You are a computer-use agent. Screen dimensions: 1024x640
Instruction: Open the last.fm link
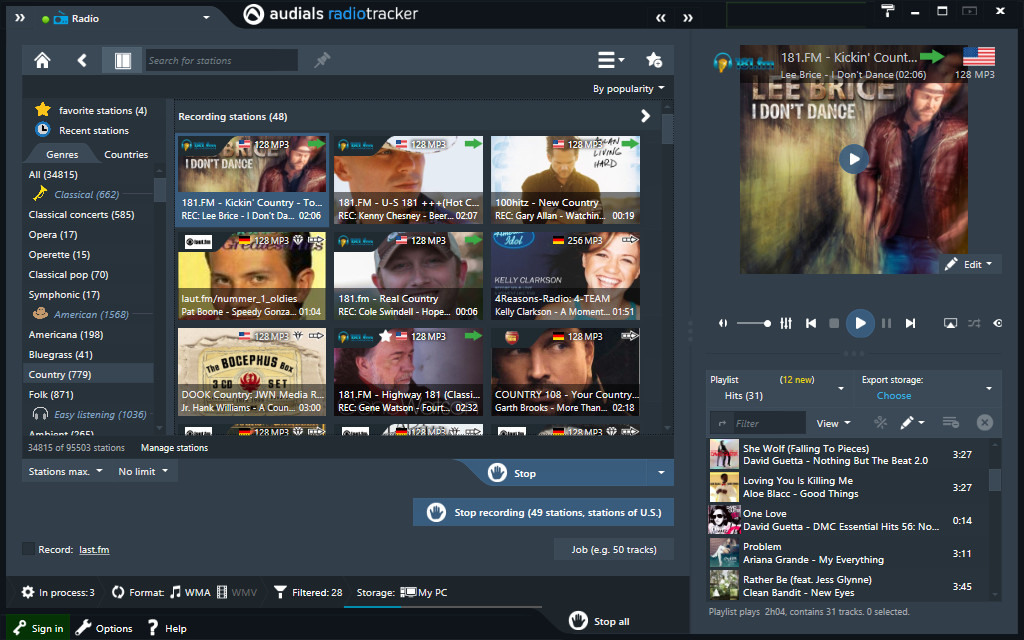coord(94,549)
